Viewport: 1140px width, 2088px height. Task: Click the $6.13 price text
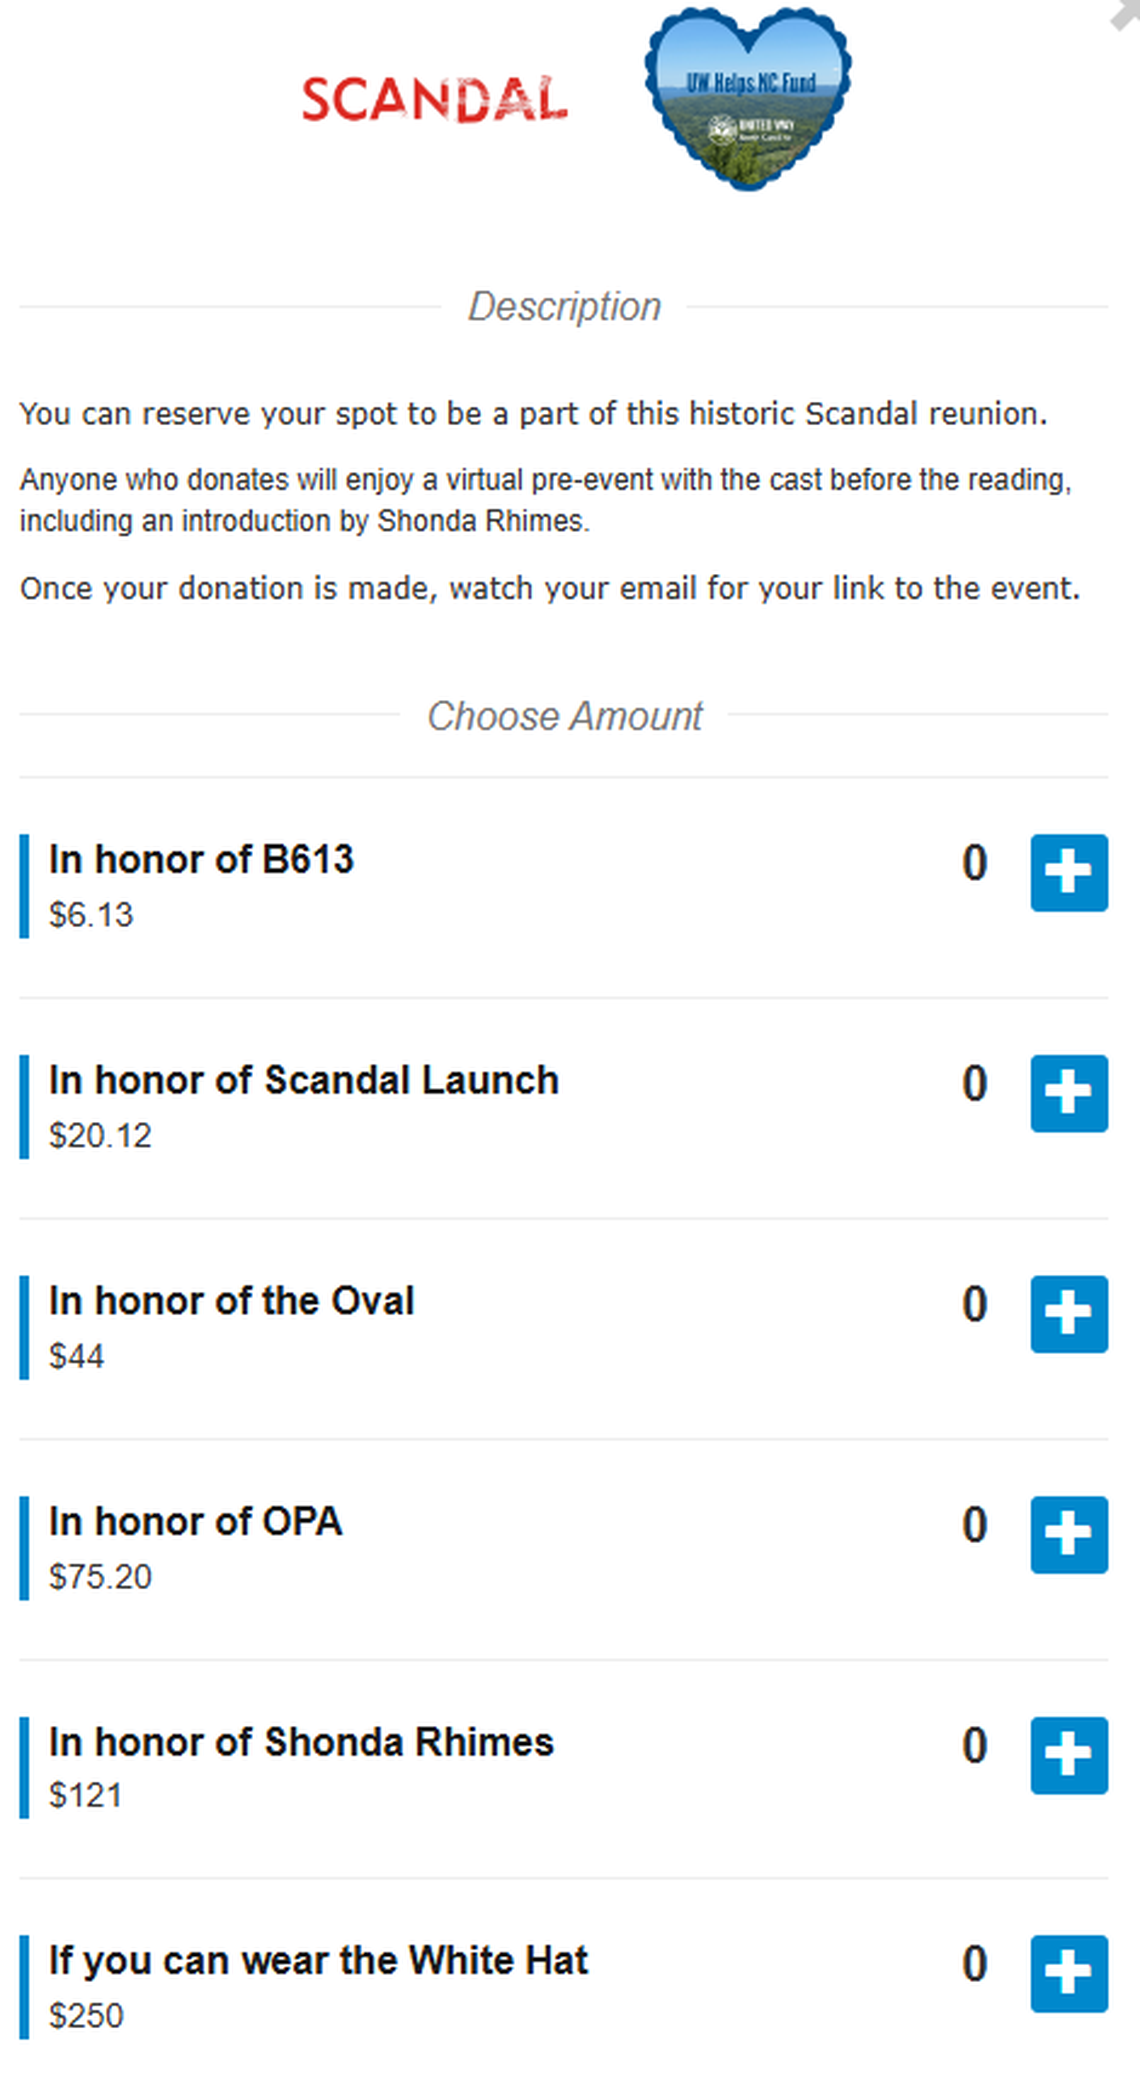(90, 913)
